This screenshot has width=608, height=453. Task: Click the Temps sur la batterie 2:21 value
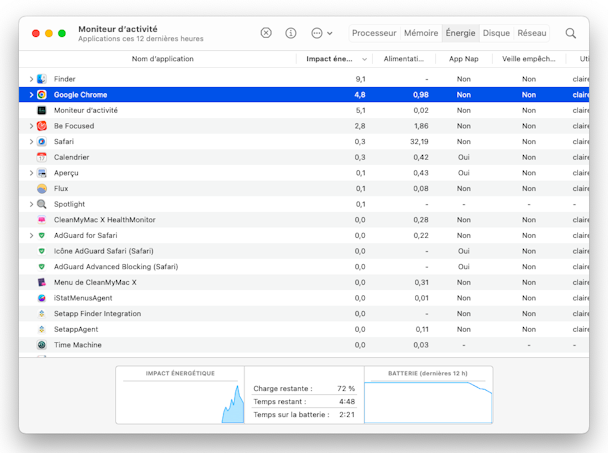point(347,415)
